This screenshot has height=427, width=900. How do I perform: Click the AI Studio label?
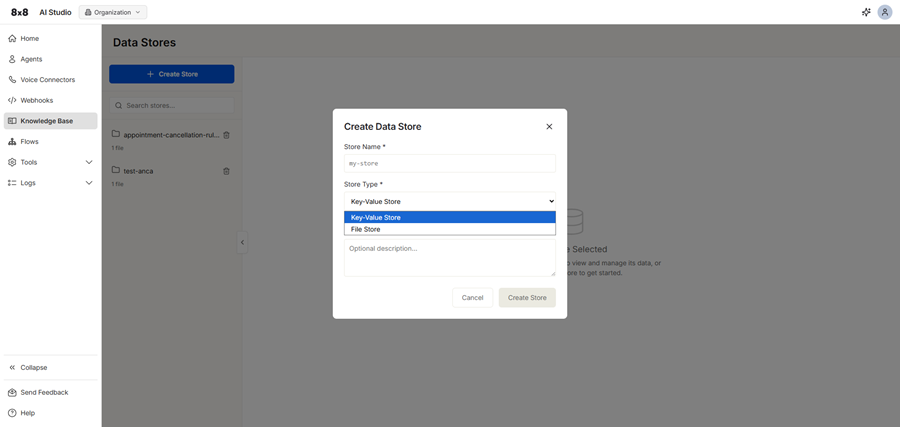pyautogui.click(x=56, y=12)
